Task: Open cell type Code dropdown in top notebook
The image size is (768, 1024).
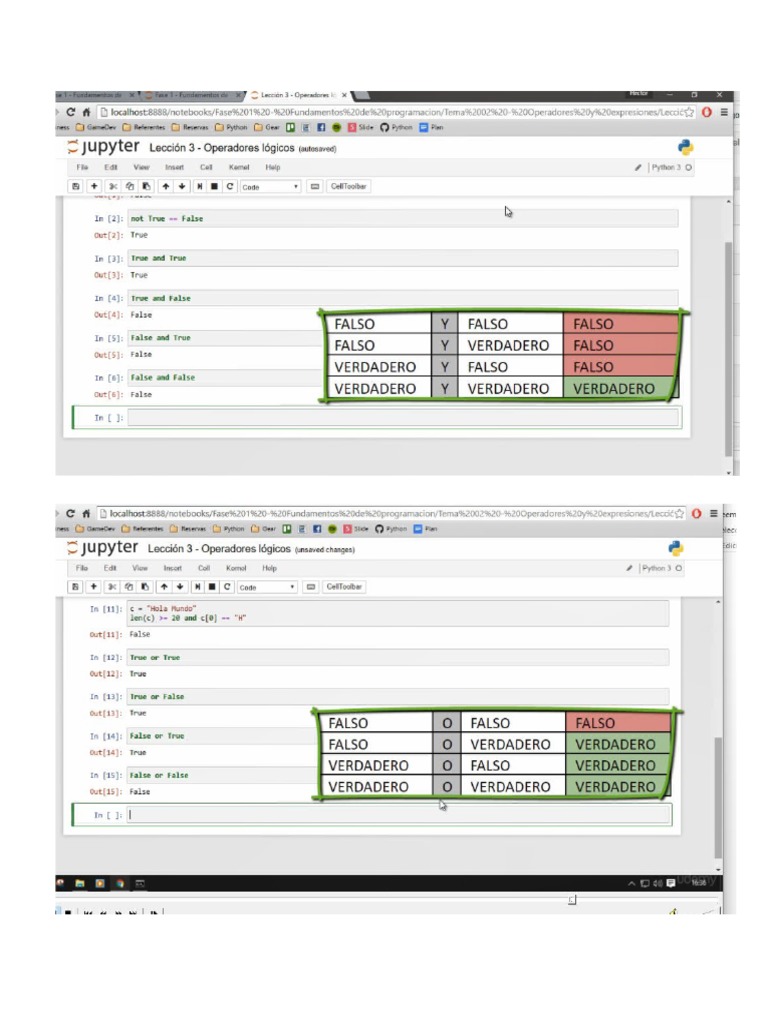Action: (x=270, y=187)
